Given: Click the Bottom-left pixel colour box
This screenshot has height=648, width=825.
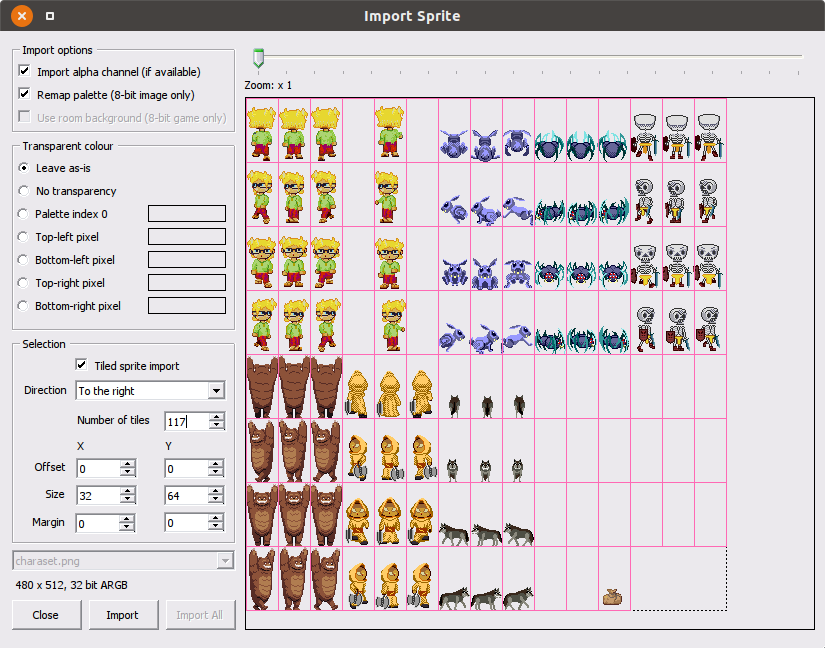Looking at the screenshot, I should click(x=187, y=259).
